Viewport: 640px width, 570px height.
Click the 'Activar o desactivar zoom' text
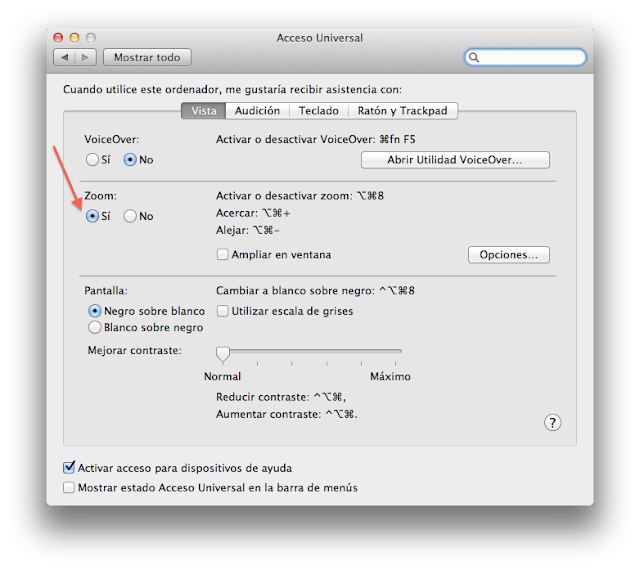[x=300, y=196]
